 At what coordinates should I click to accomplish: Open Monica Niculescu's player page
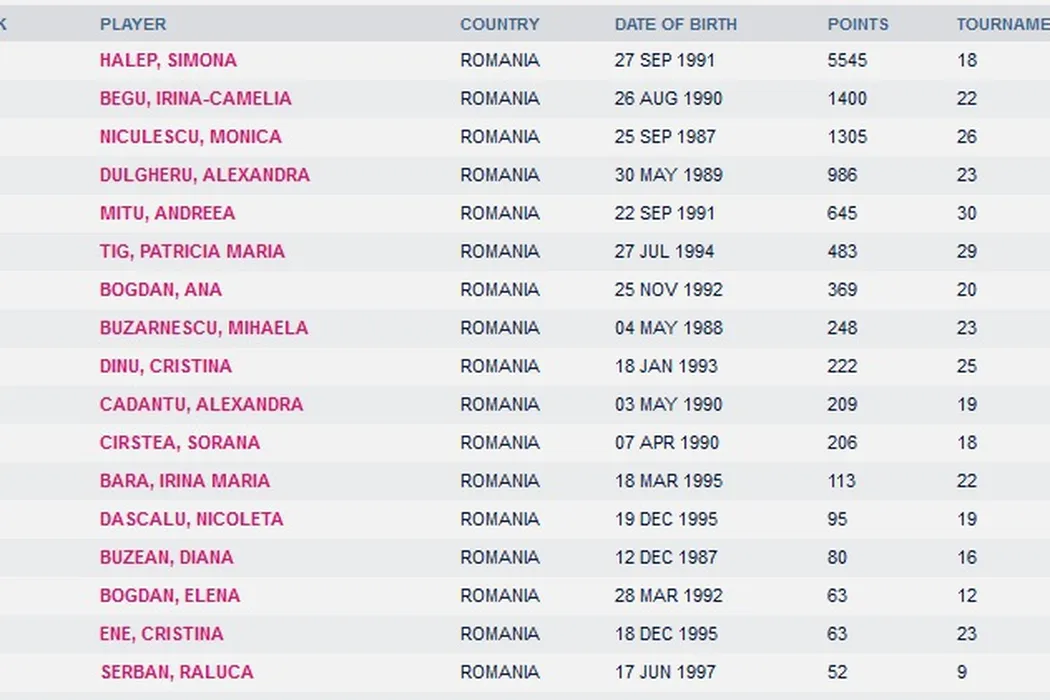(190, 137)
